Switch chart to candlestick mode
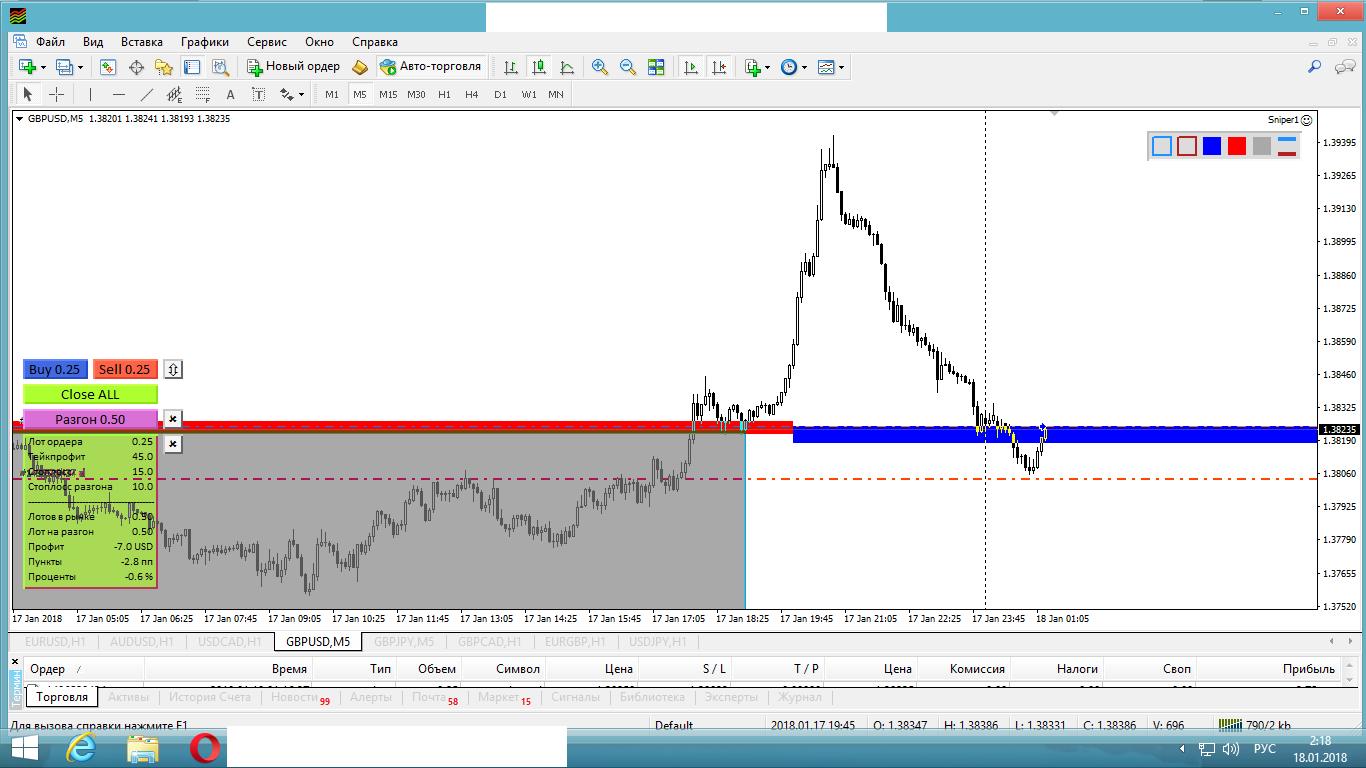 pos(539,67)
